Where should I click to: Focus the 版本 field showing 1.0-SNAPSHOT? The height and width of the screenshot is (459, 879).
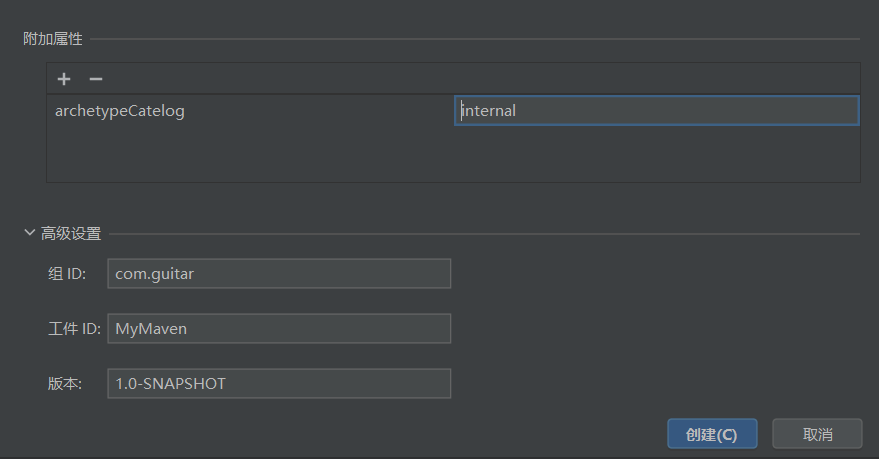click(x=279, y=383)
